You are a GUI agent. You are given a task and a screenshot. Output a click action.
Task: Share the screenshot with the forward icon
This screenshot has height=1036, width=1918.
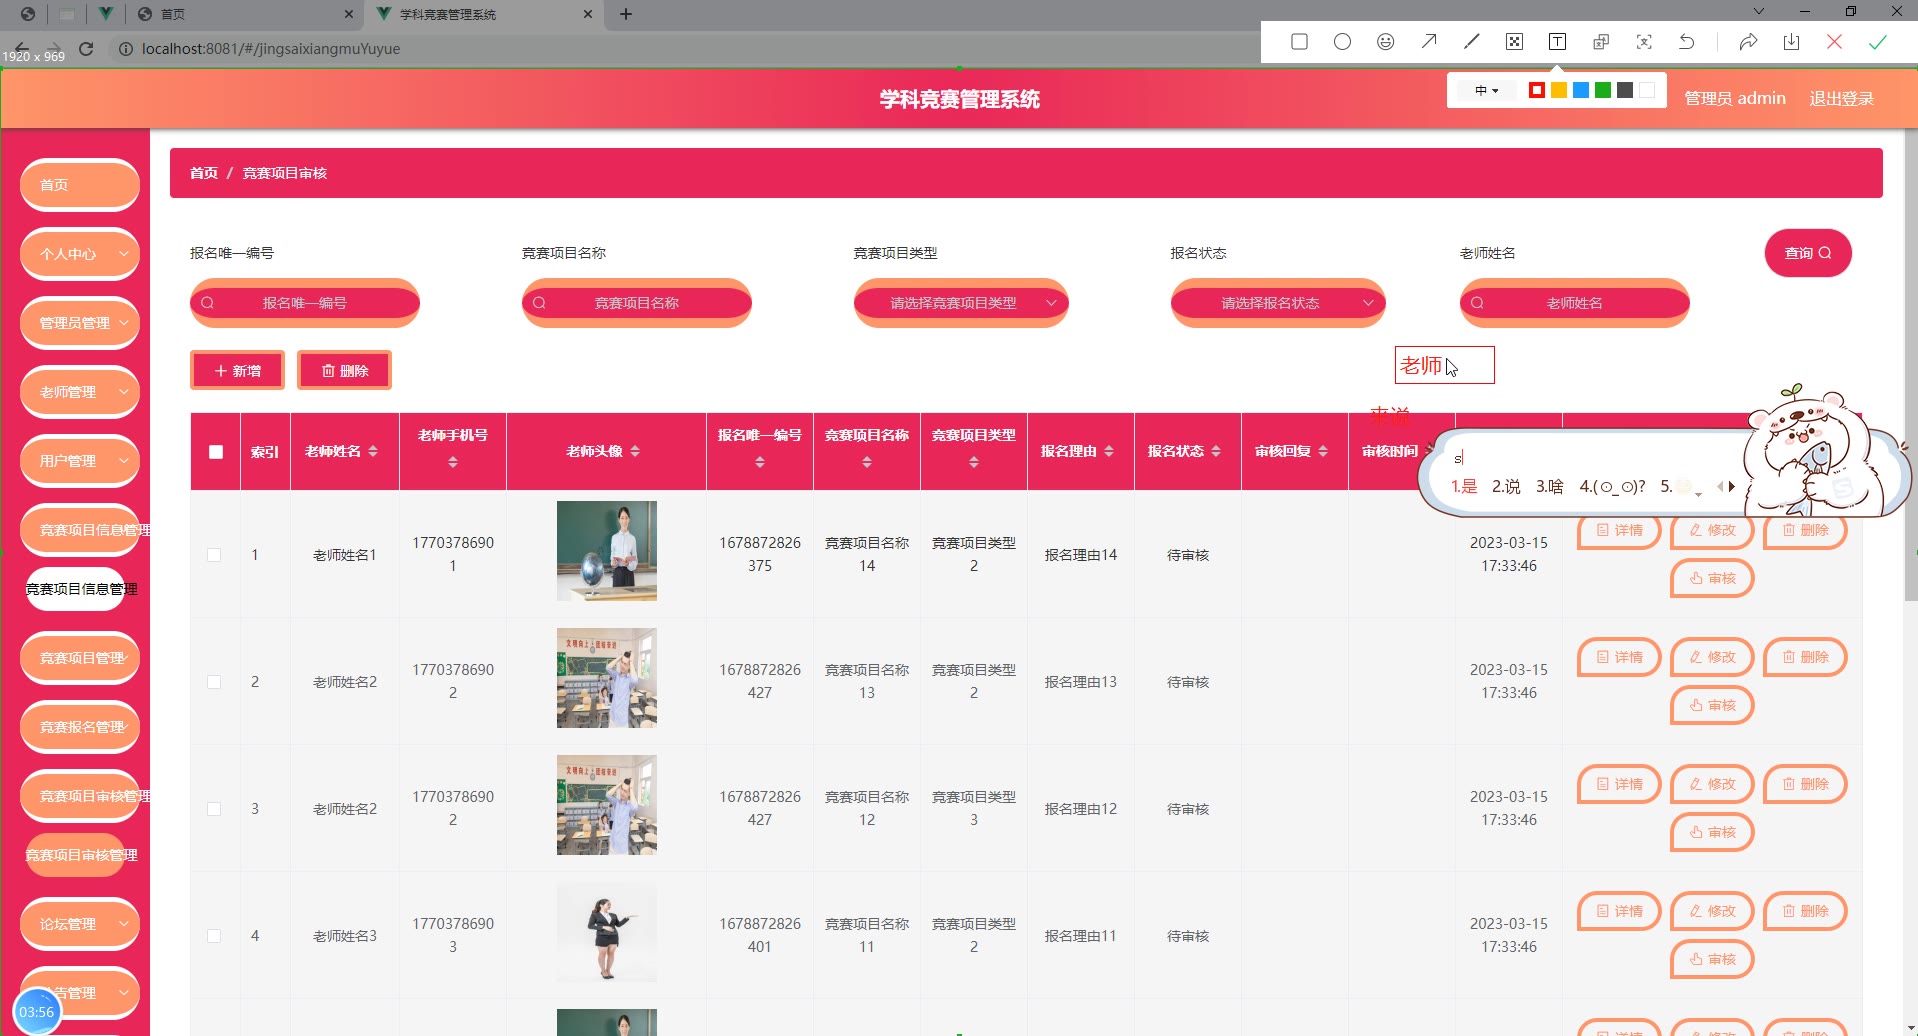(1748, 42)
